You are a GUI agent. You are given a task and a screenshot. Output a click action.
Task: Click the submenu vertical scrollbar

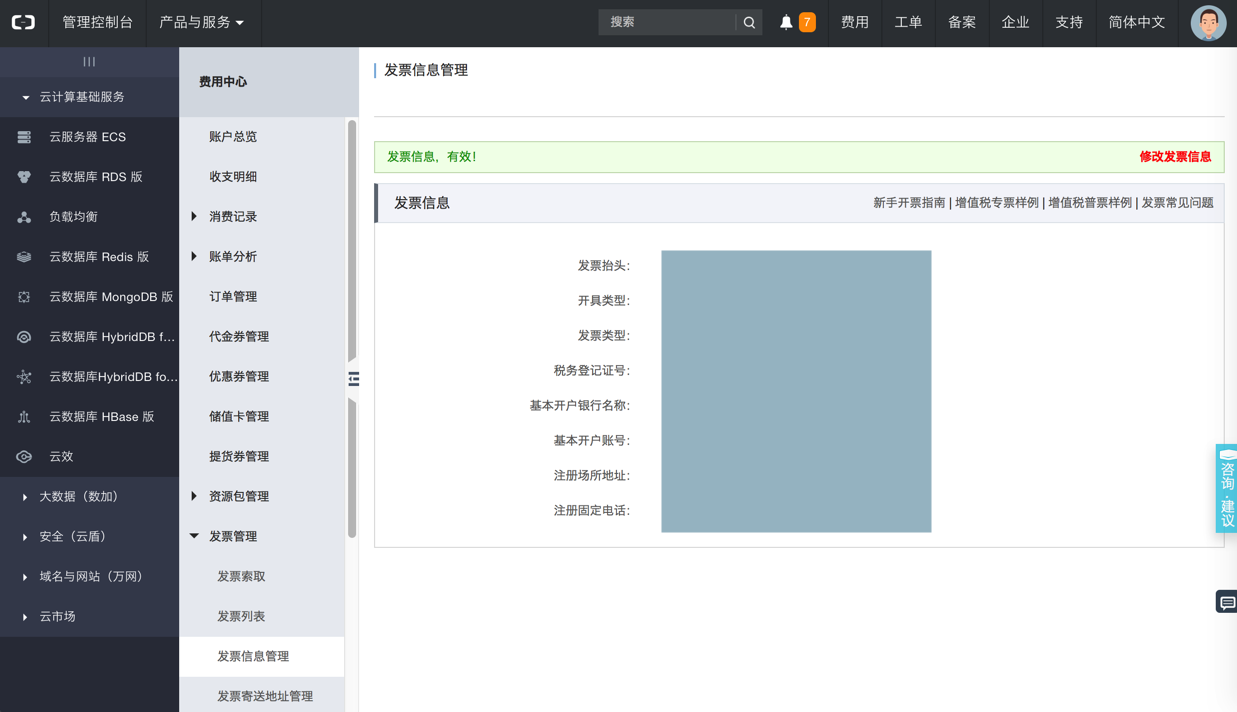pyautogui.click(x=352, y=330)
